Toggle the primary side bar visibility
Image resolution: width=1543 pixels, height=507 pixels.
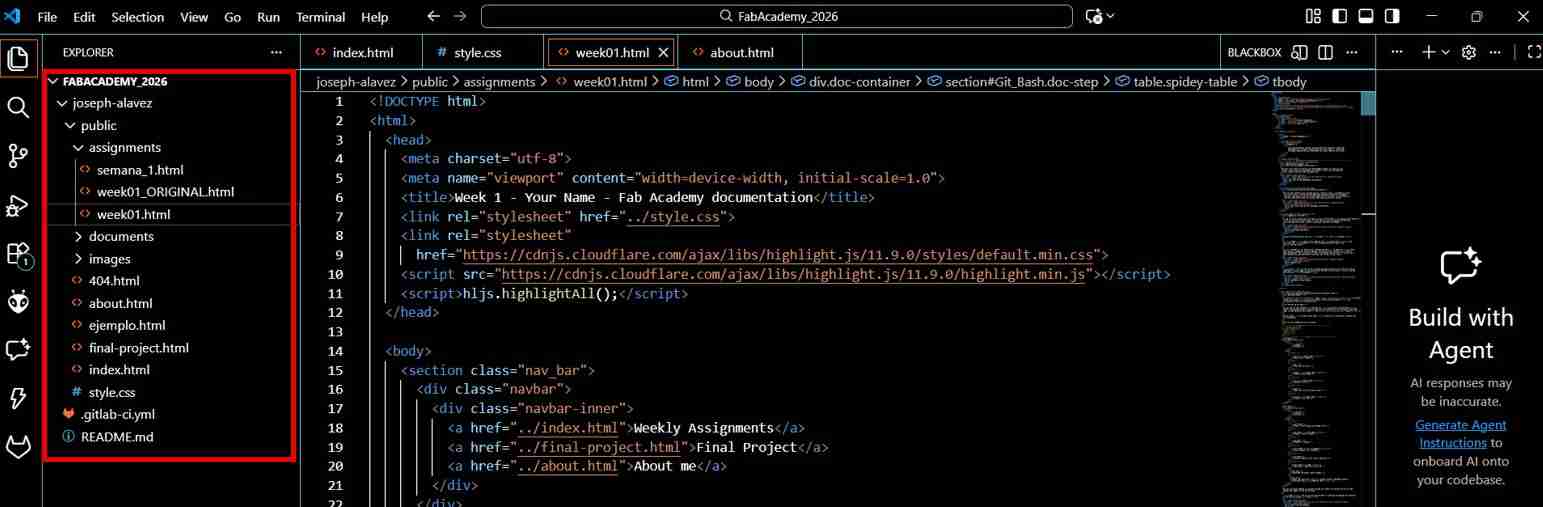[1339, 17]
